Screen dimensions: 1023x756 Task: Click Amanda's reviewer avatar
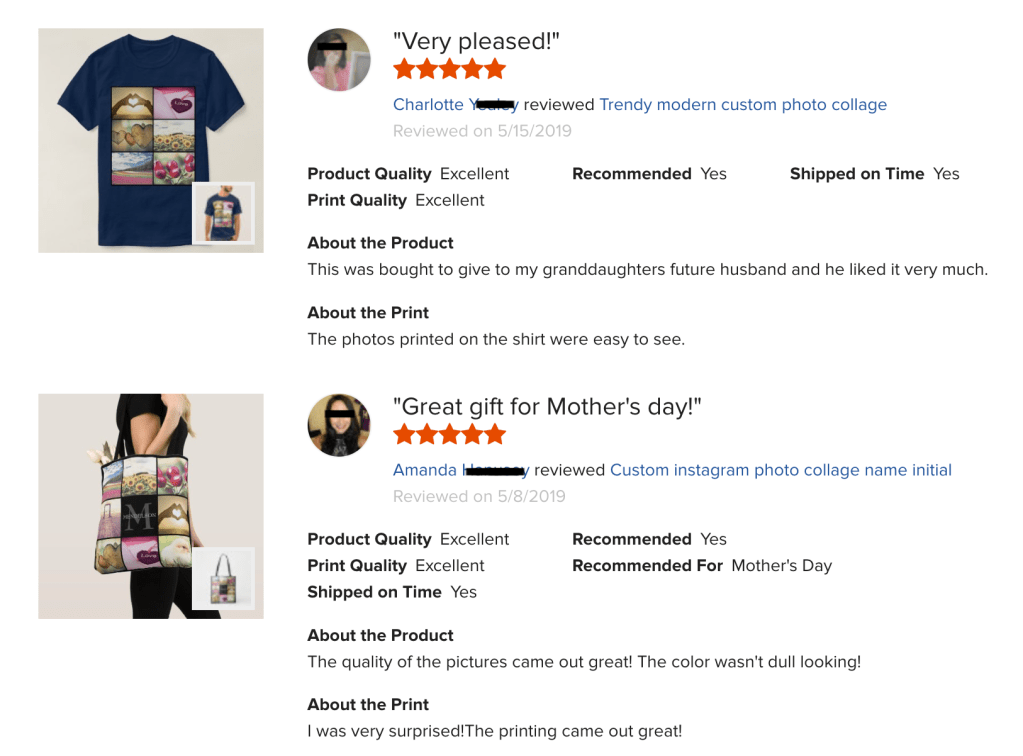(x=339, y=425)
